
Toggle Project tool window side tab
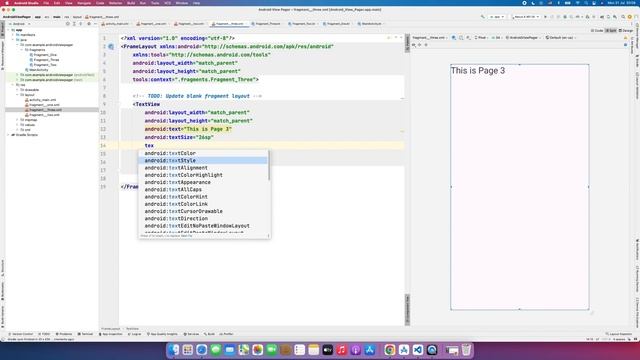point(2,29)
